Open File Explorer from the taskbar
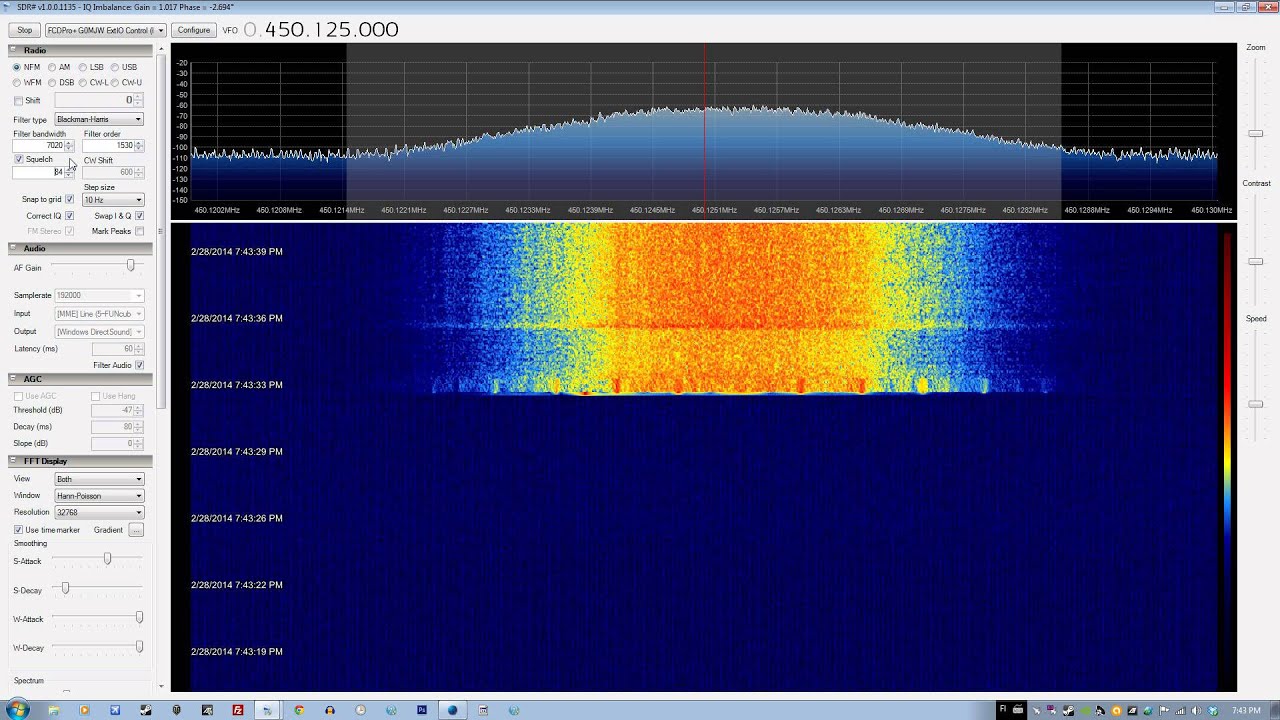Viewport: 1280px width, 720px height. tap(54, 710)
